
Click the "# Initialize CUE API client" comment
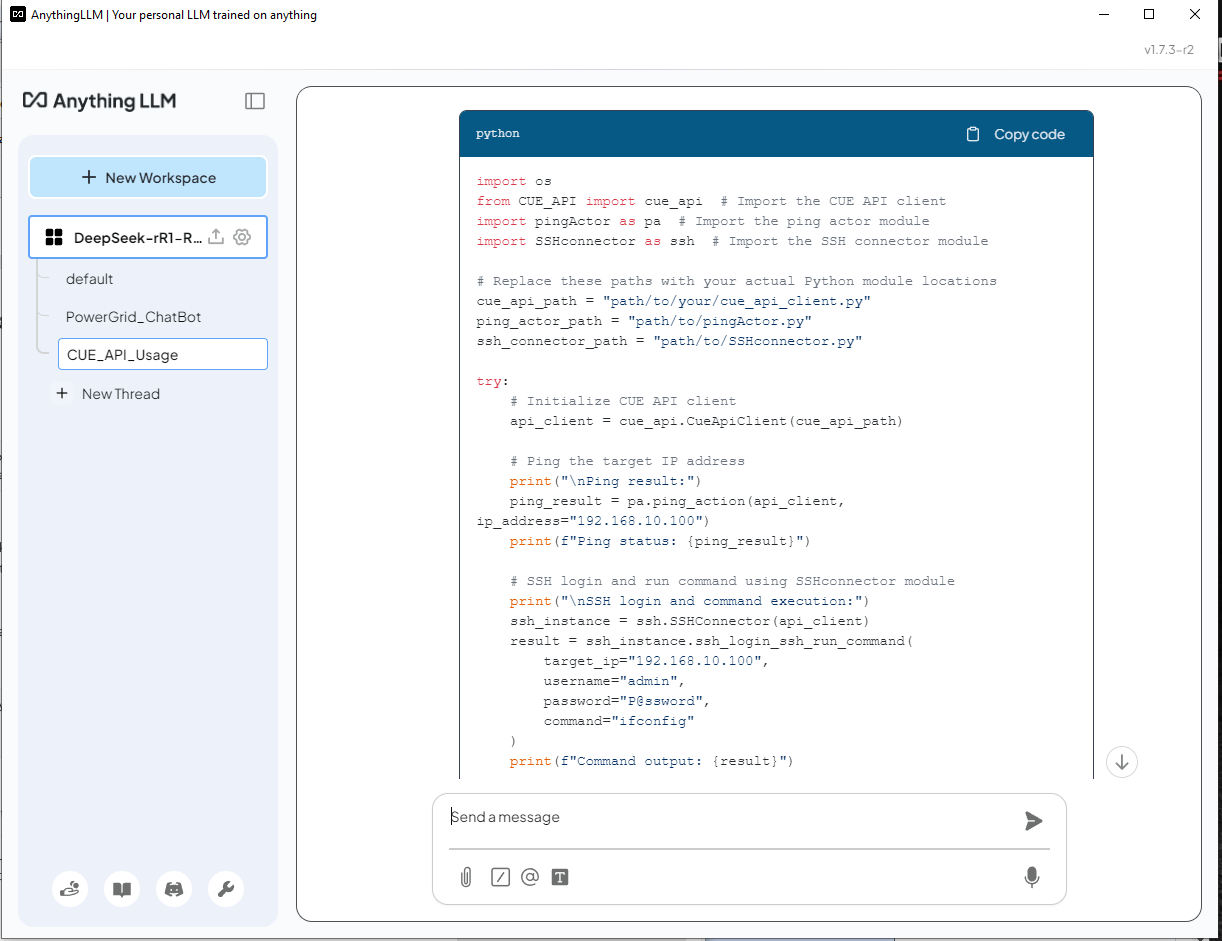623,401
